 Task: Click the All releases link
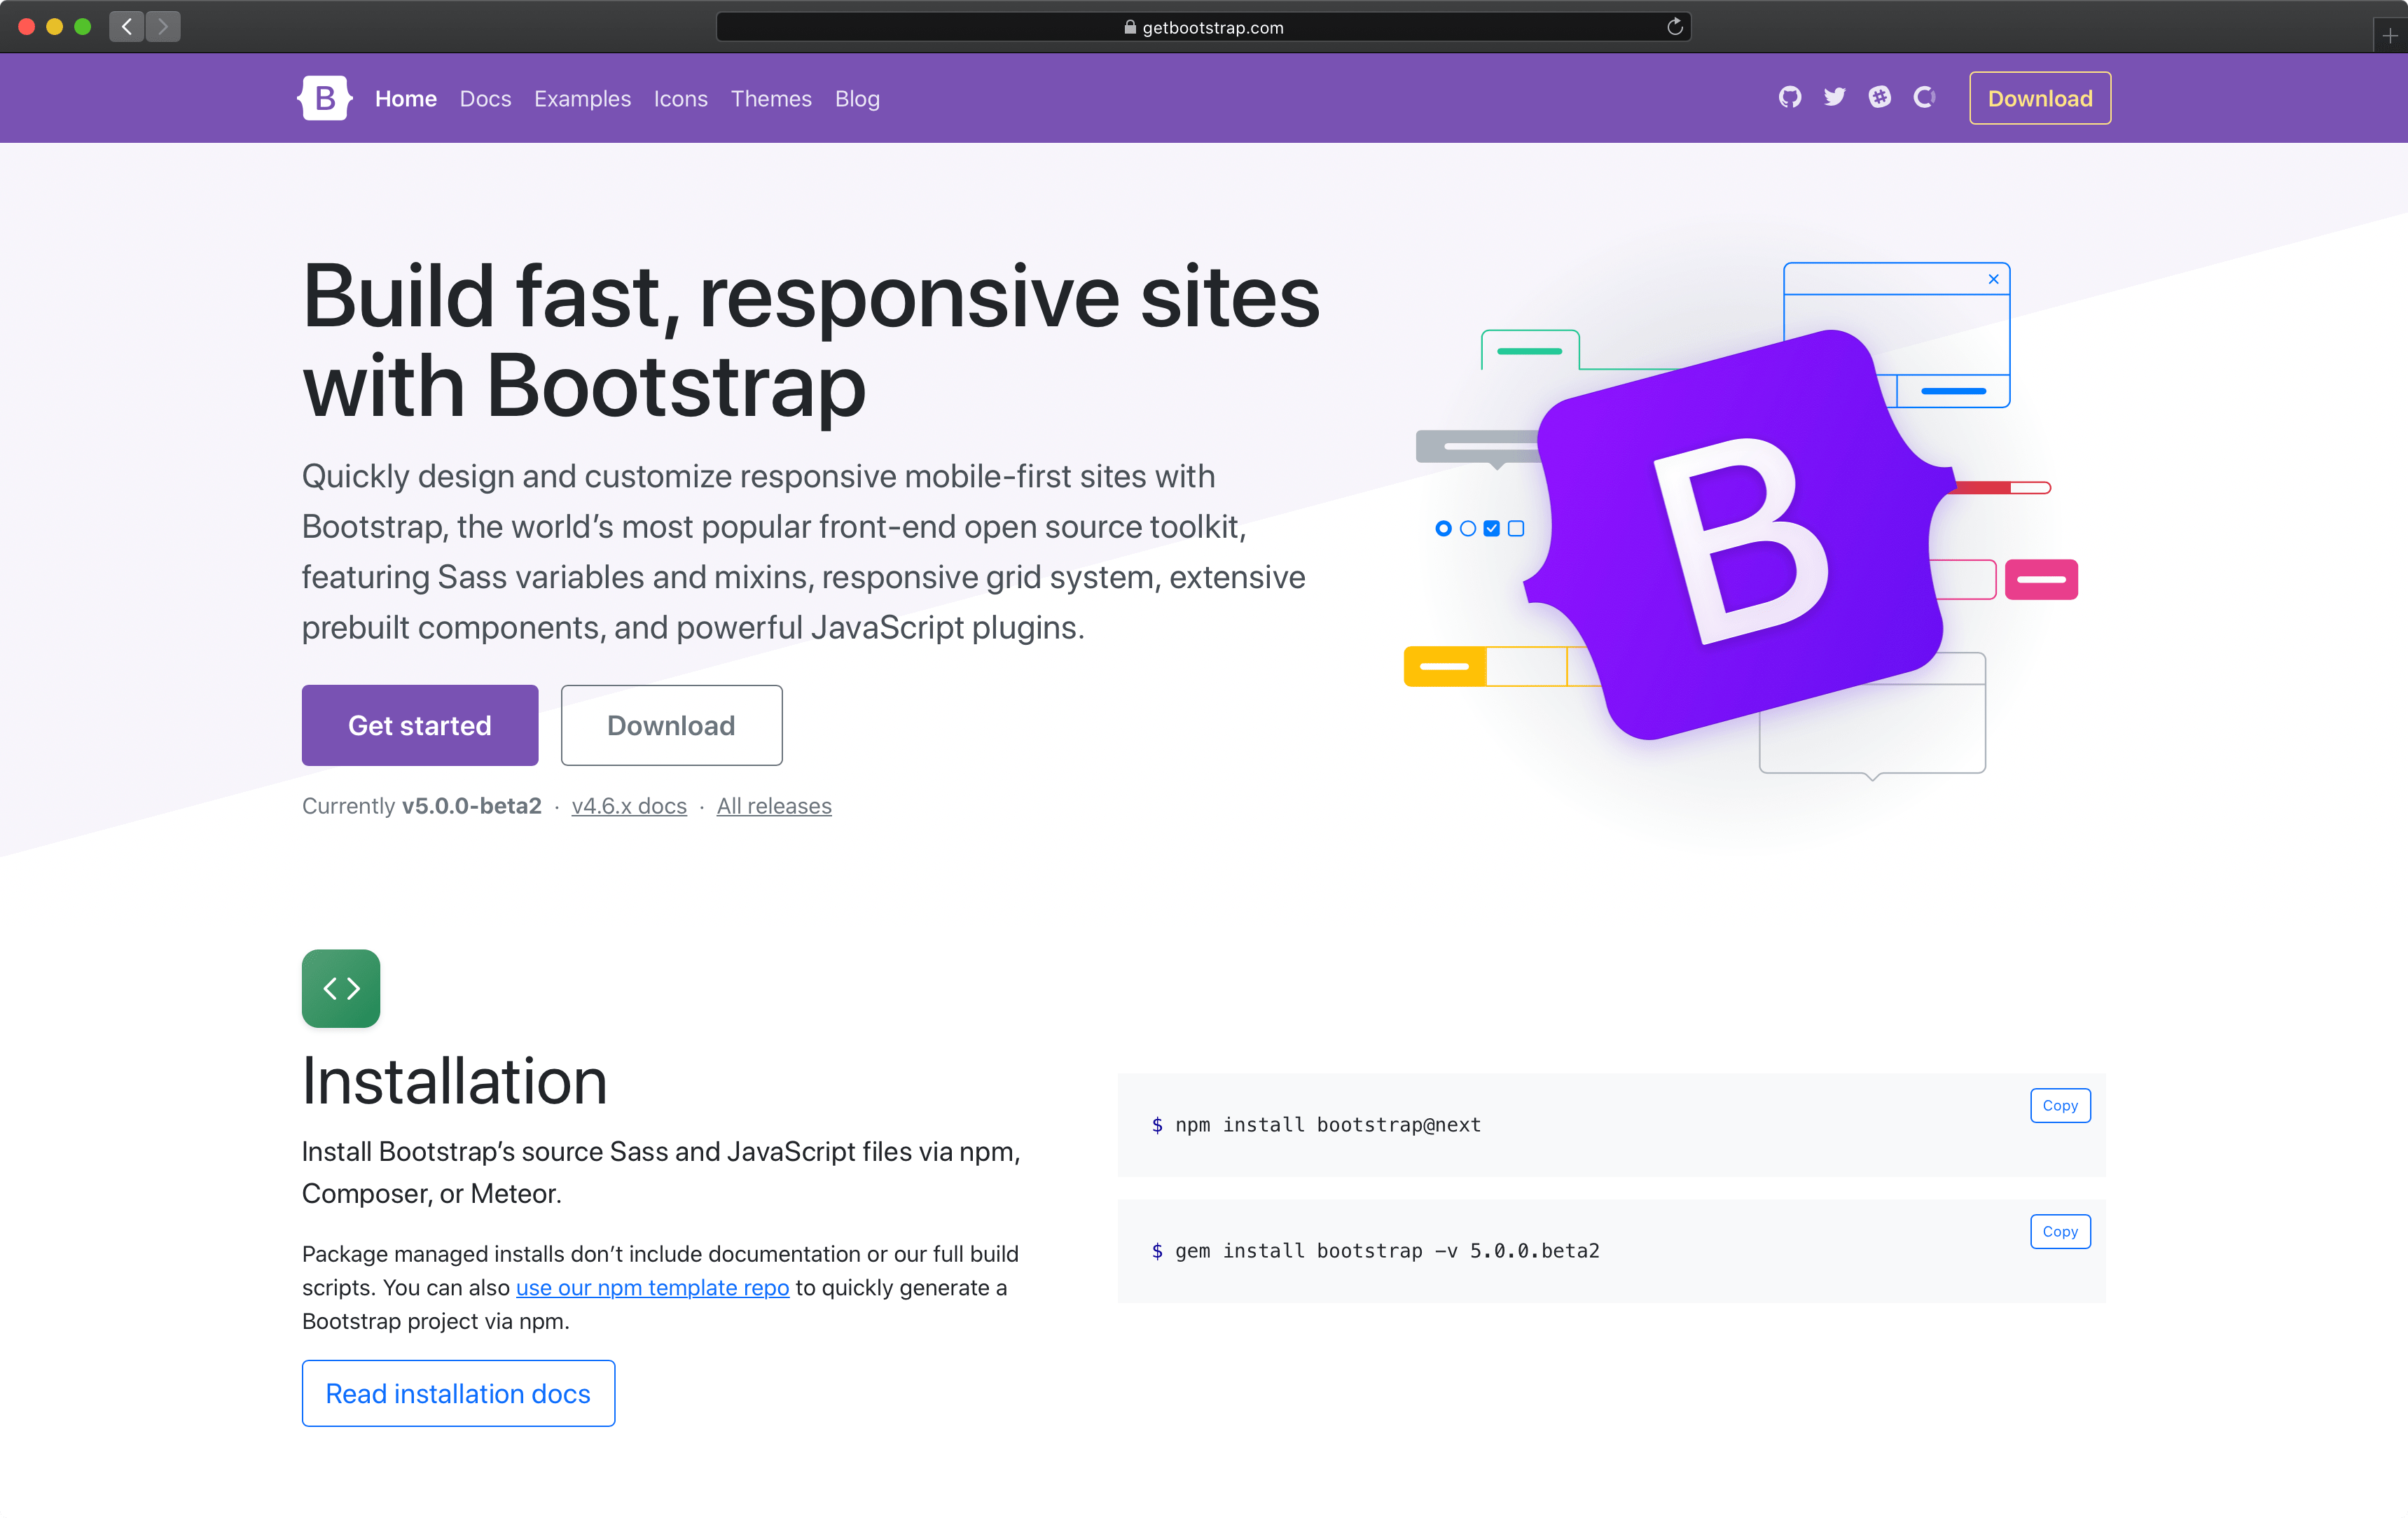point(773,806)
